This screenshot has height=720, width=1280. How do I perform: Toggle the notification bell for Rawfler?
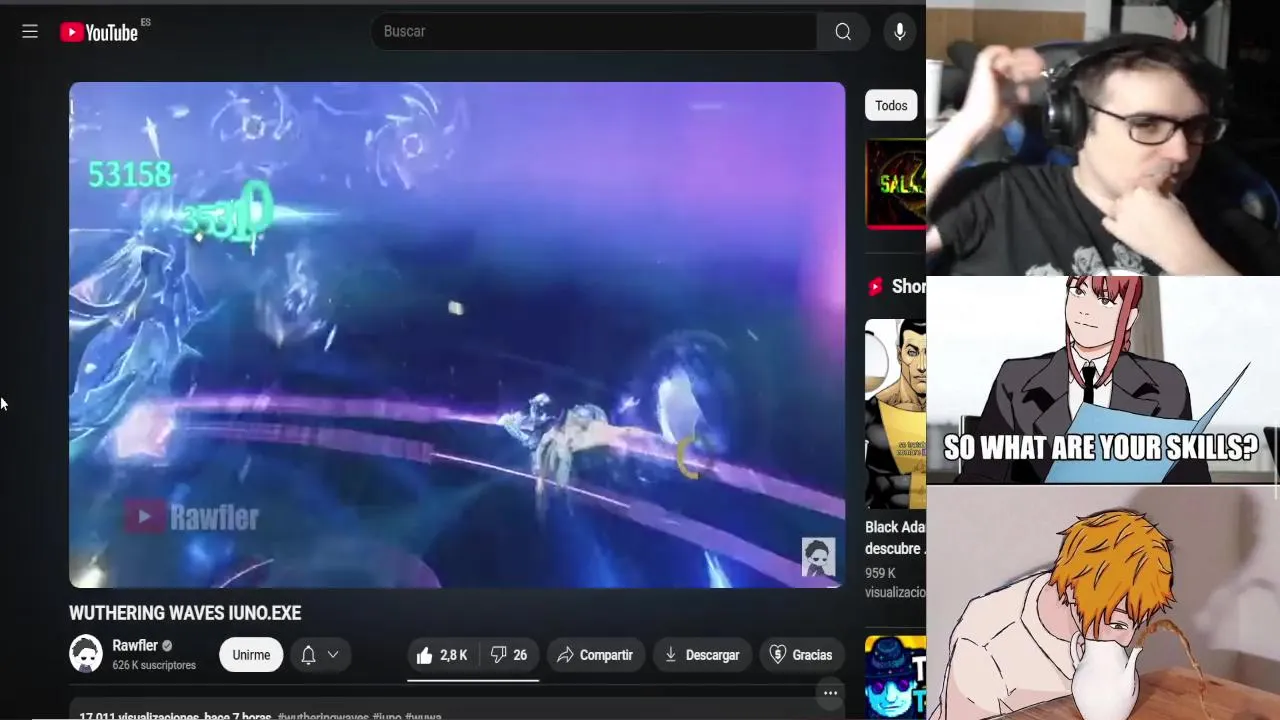[308, 655]
